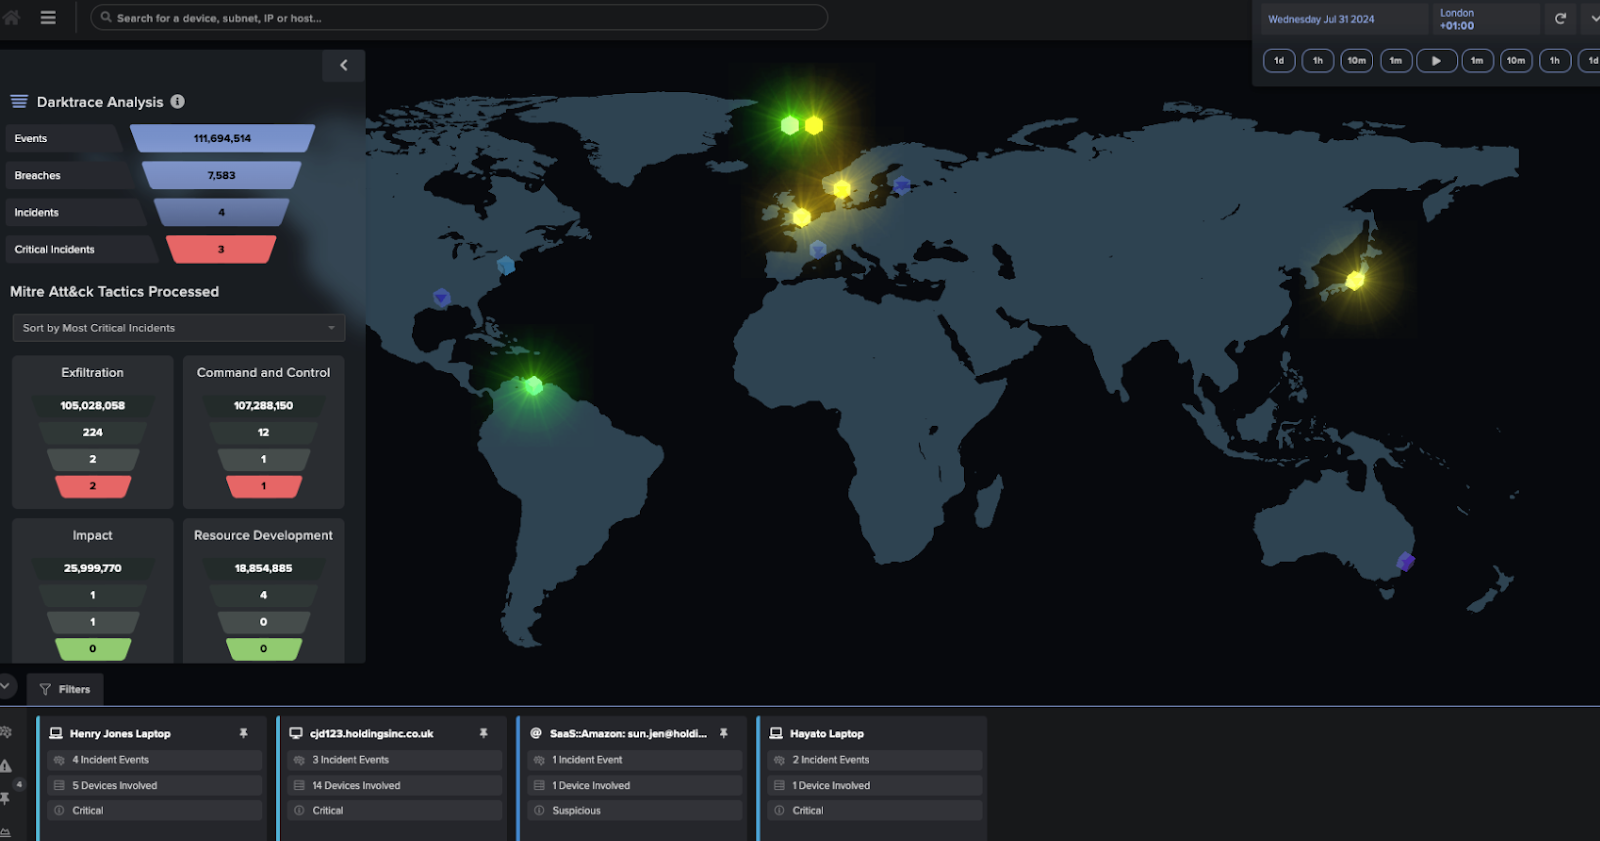1600x841 pixels.
Task: Change the London +01:00 timezone
Action: pos(1487,19)
